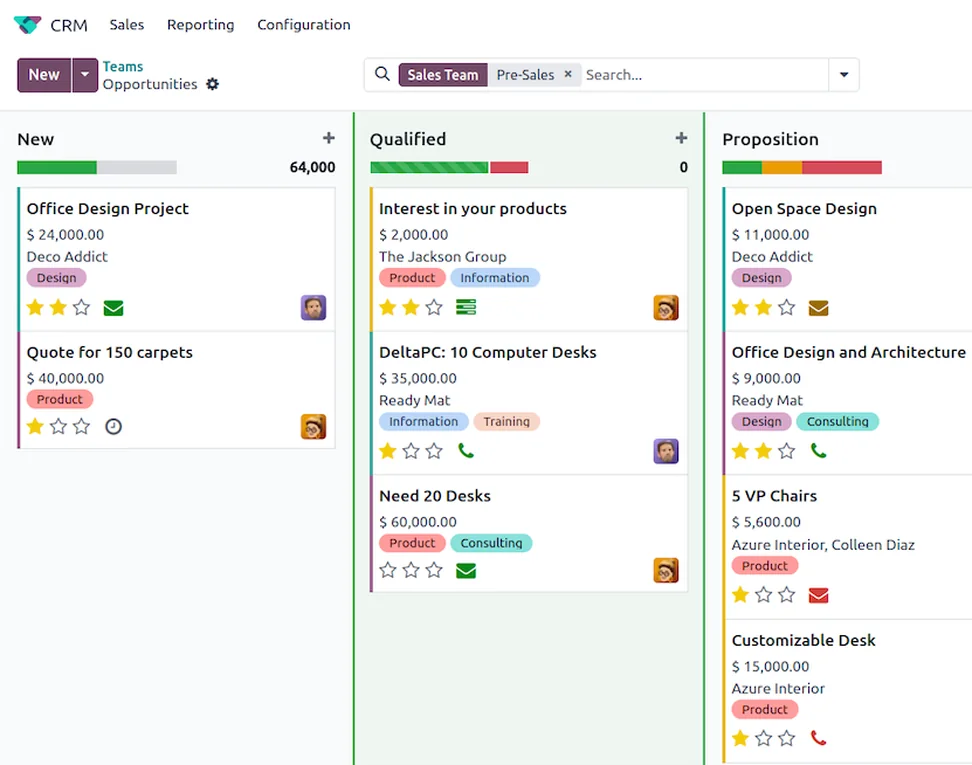This screenshot has height=765, width=972.
Task: Open email activity on Open Space Design
Action: point(818,308)
